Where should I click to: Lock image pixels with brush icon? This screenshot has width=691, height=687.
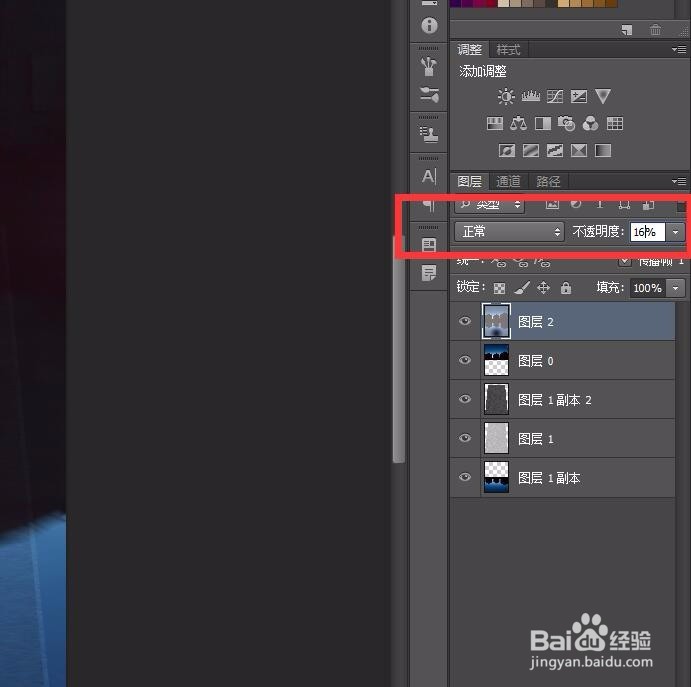click(x=522, y=288)
